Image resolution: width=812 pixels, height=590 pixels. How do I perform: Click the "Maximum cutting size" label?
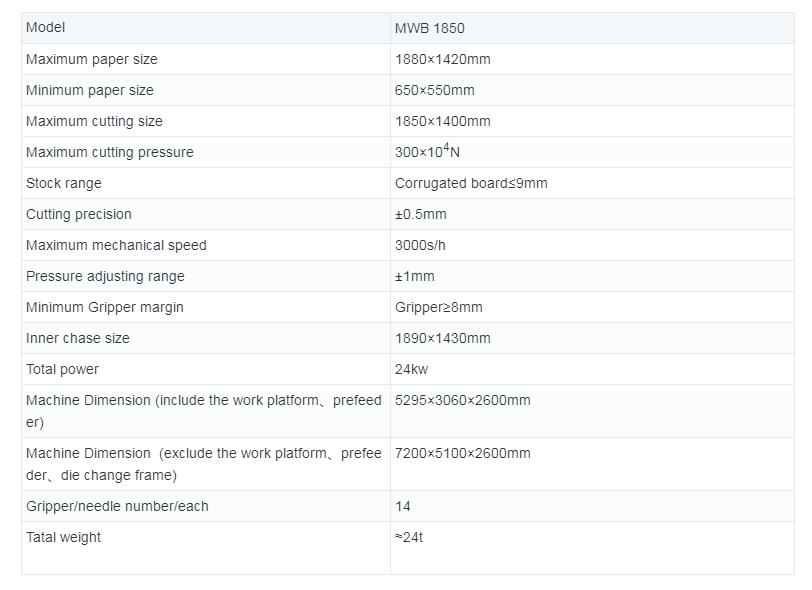point(94,121)
